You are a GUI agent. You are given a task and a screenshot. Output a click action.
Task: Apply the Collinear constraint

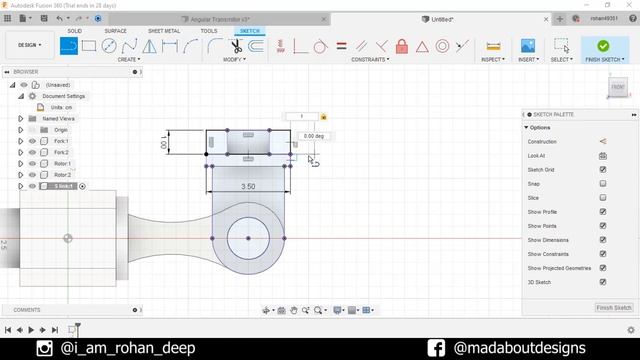tap(462, 46)
